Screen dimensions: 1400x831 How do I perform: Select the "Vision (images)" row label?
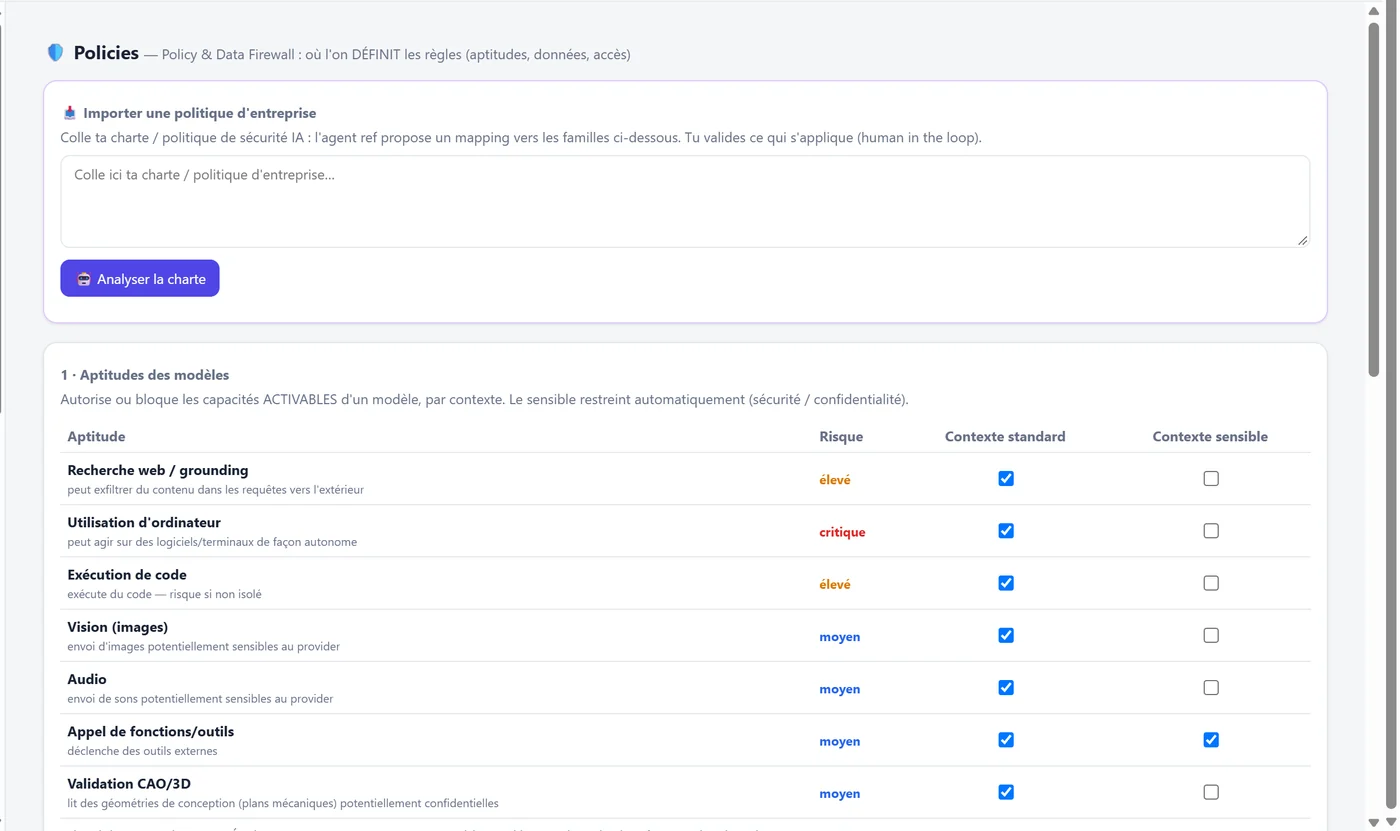pyautogui.click(x=118, y=627)
